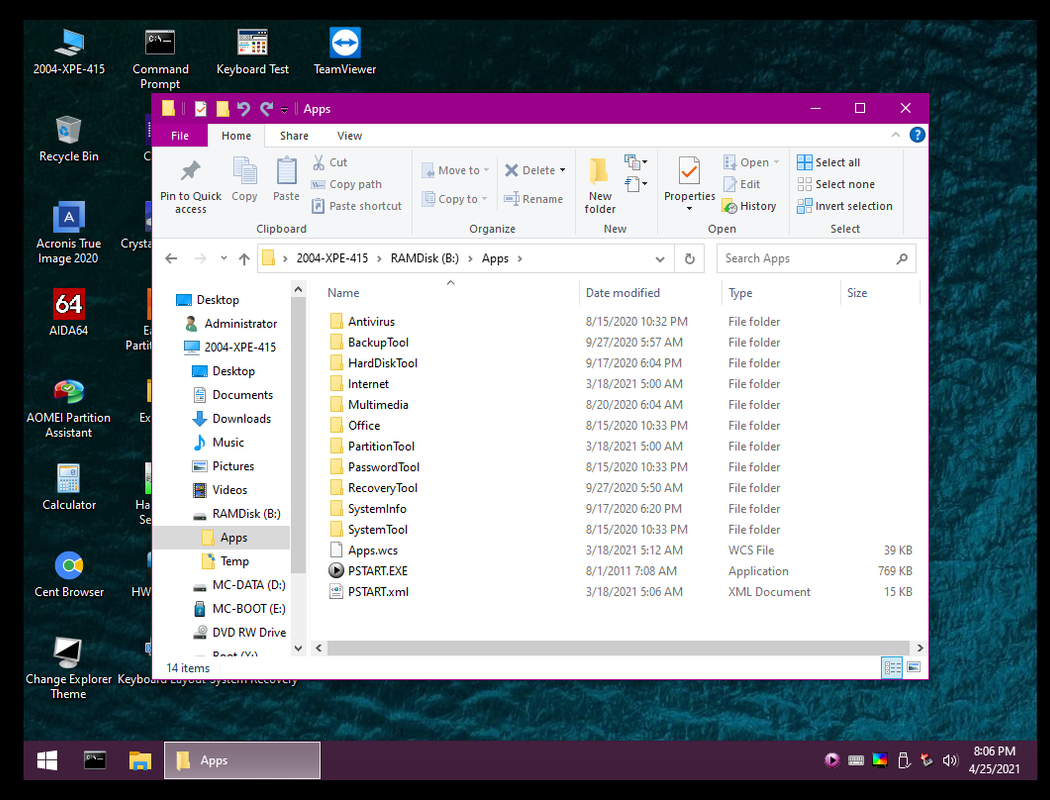1050x800 pixels.
Task: Expand the address bar history dropdown
Action: [x=660, y=259]
